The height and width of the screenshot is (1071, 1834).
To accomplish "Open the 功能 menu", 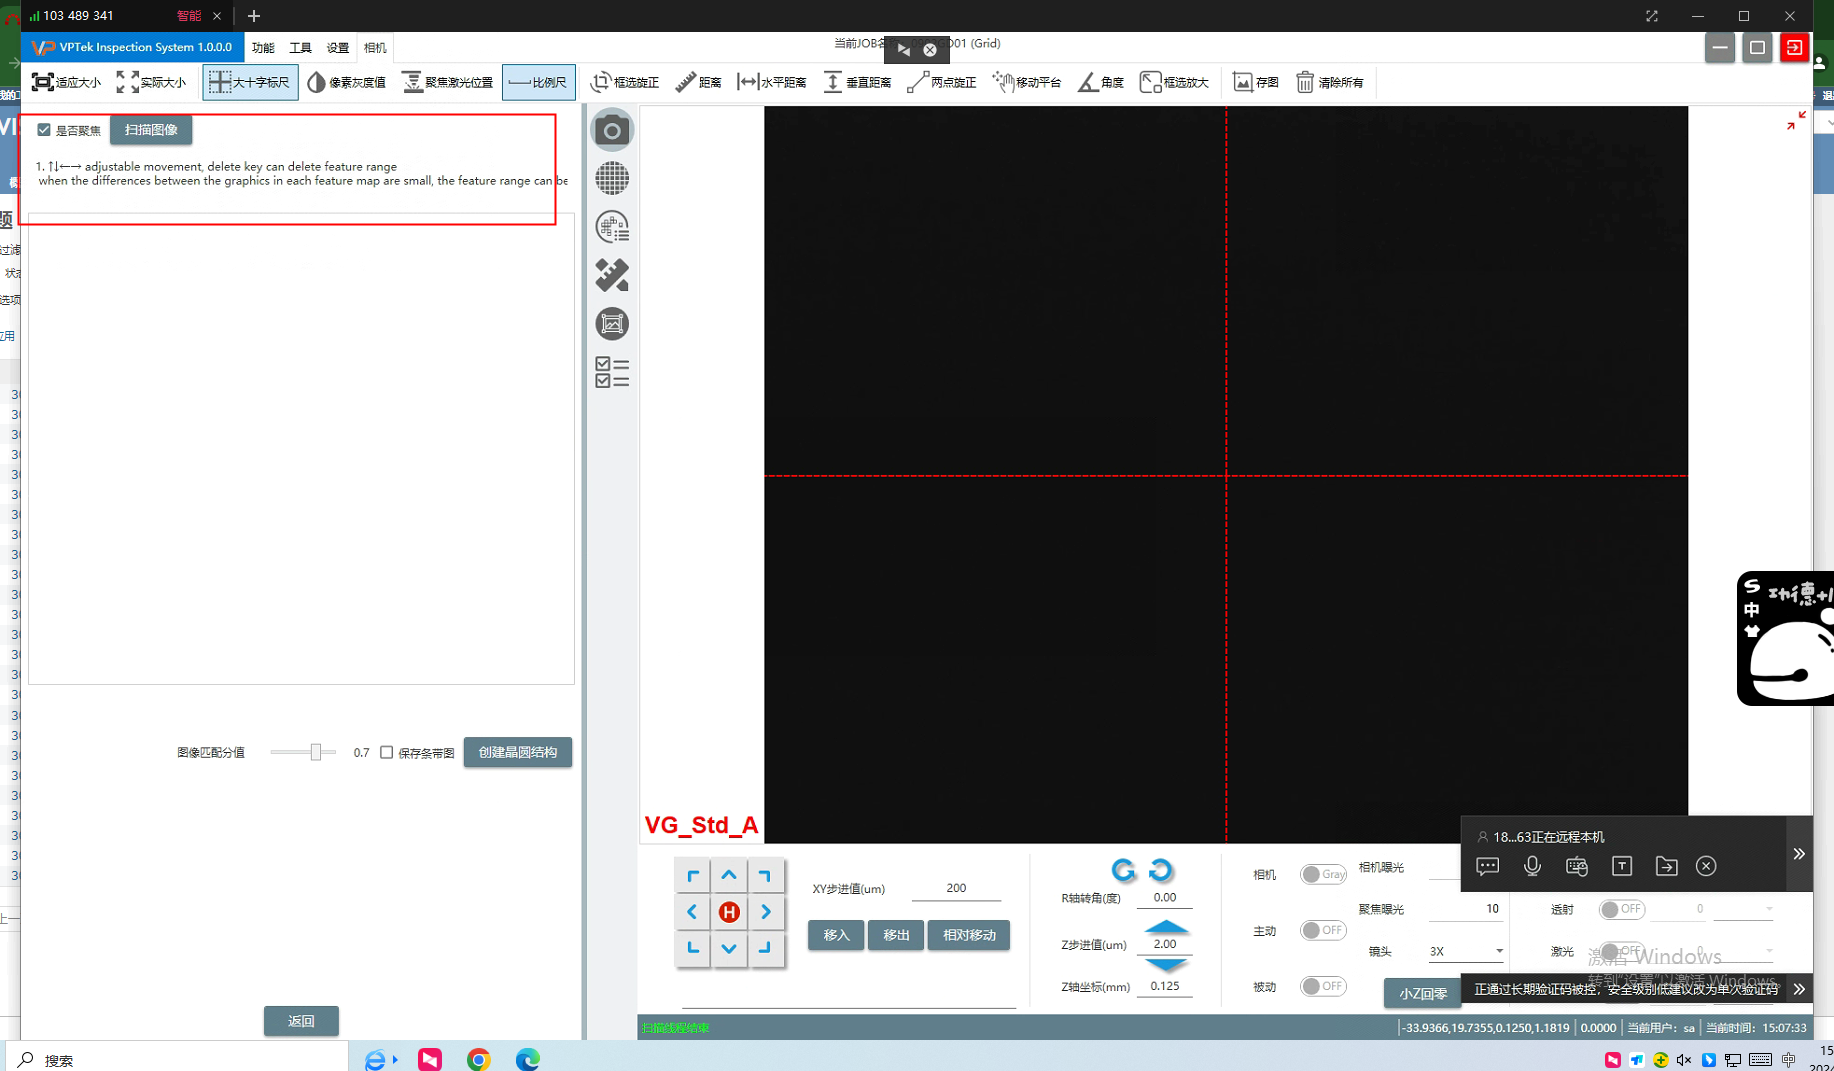I will (262, 48).
